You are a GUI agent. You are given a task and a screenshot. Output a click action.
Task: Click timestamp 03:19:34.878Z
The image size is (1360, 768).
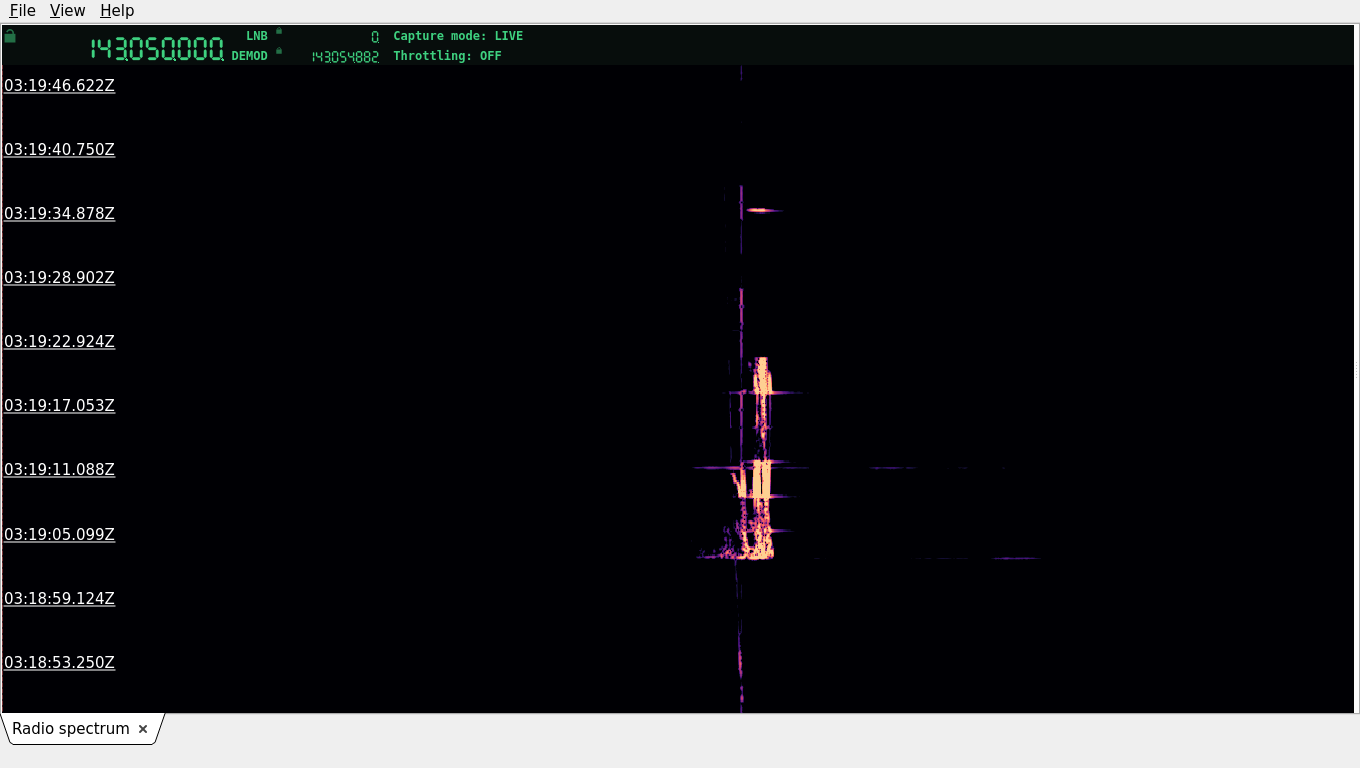pyautogui.click(x=60, y=214)
